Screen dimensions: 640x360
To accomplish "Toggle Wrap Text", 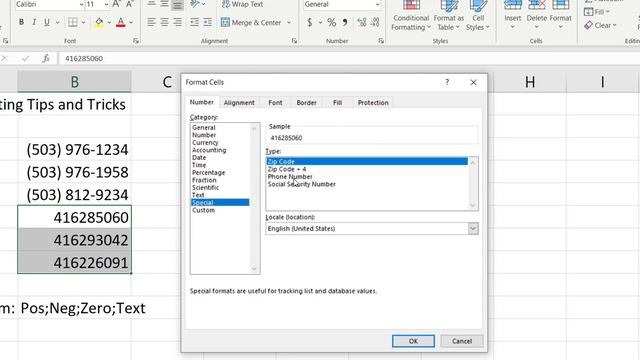I will click(242, 4).
